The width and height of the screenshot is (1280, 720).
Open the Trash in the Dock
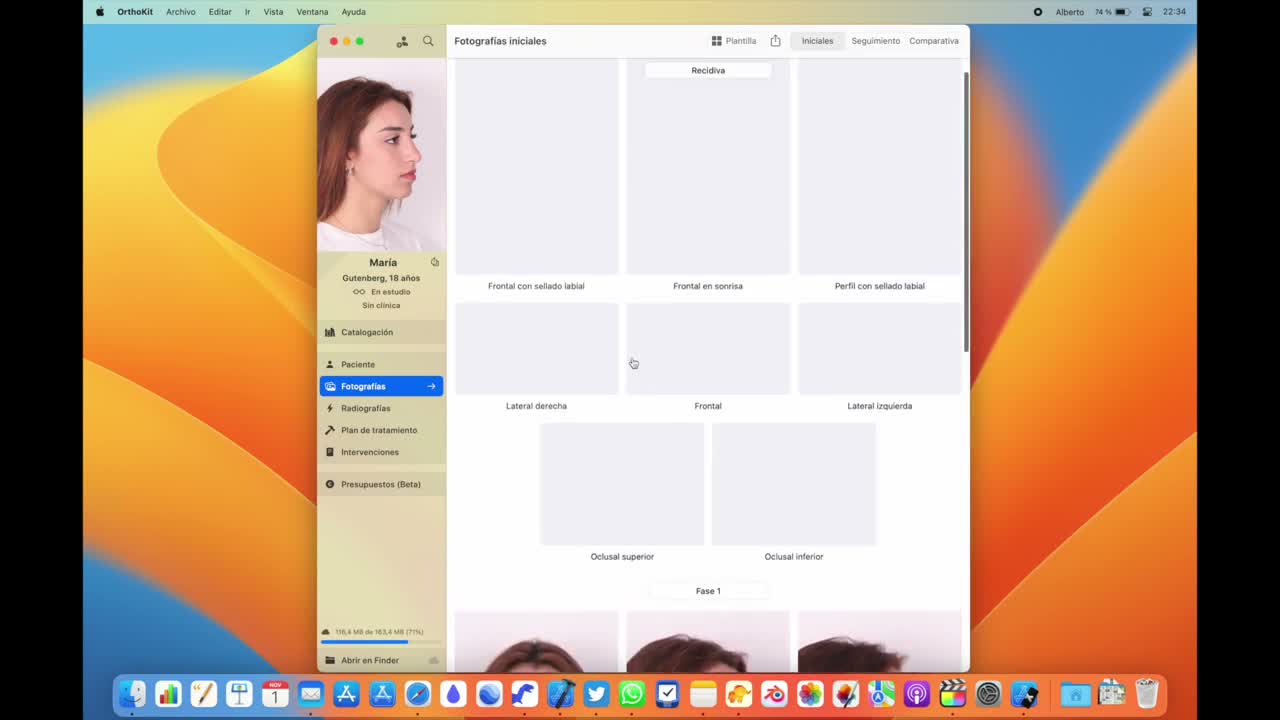tap(1146, 693)
